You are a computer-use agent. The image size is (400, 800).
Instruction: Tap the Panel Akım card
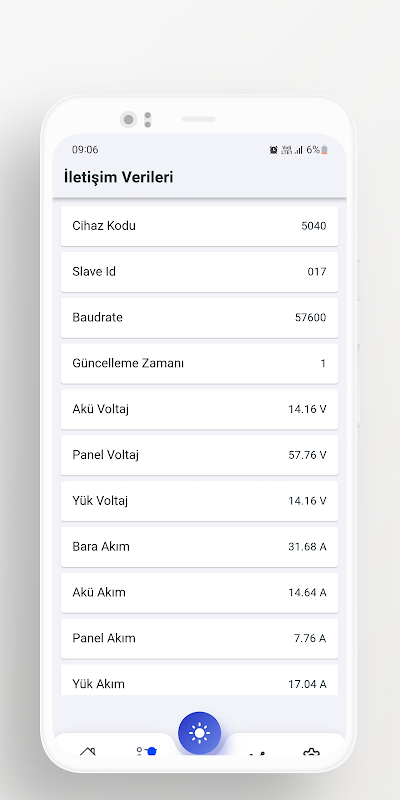click(199, 638)
